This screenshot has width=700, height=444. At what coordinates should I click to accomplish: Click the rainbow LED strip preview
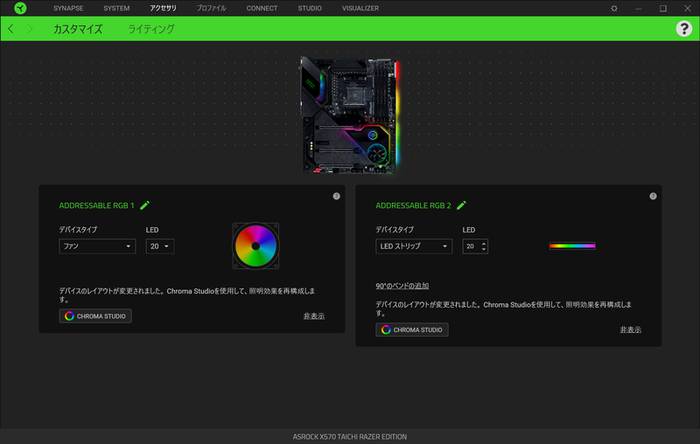572,246
